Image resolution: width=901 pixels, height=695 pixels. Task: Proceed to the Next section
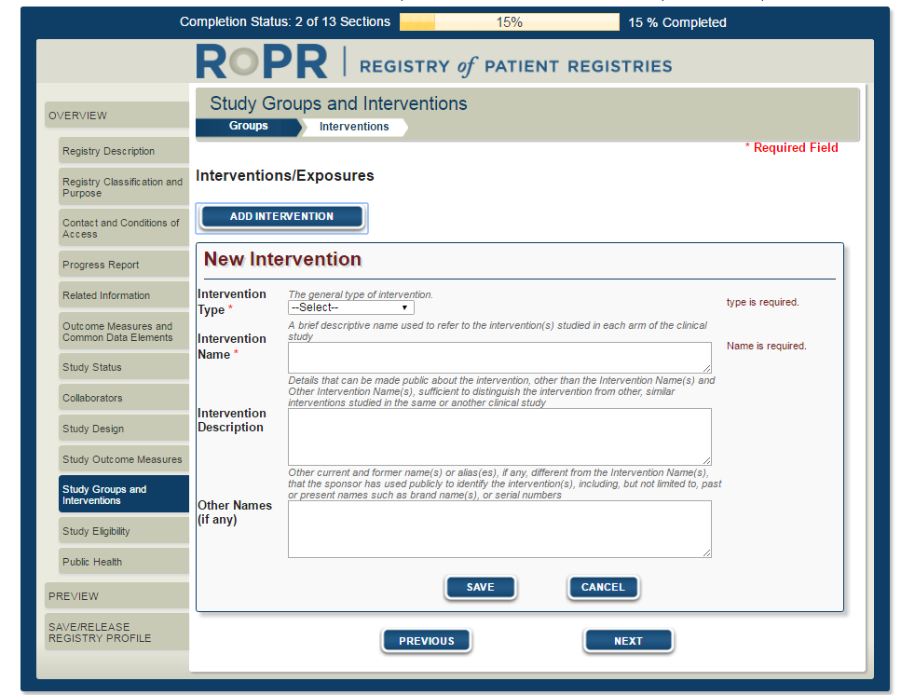tap(628, 641)
